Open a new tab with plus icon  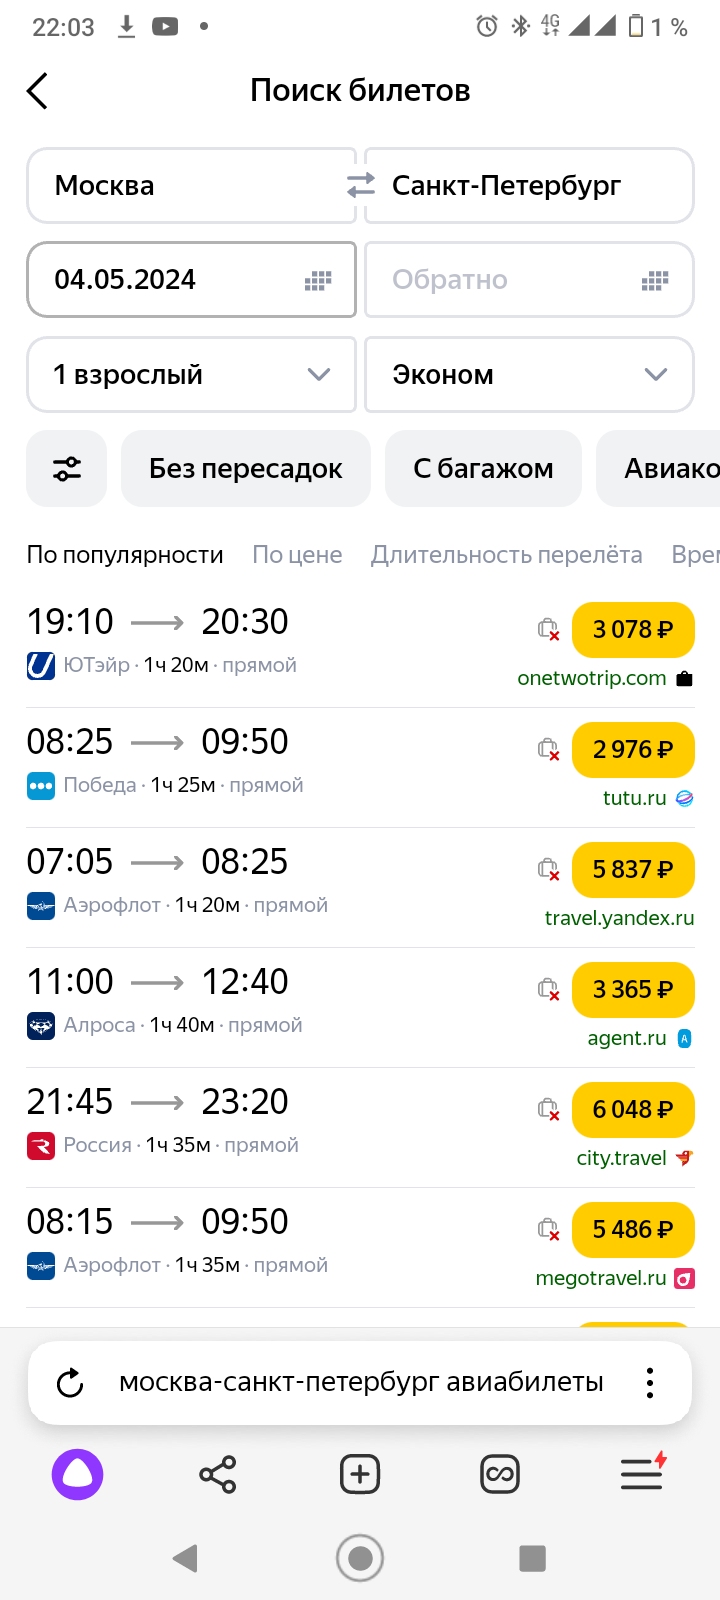(360, 1474)
